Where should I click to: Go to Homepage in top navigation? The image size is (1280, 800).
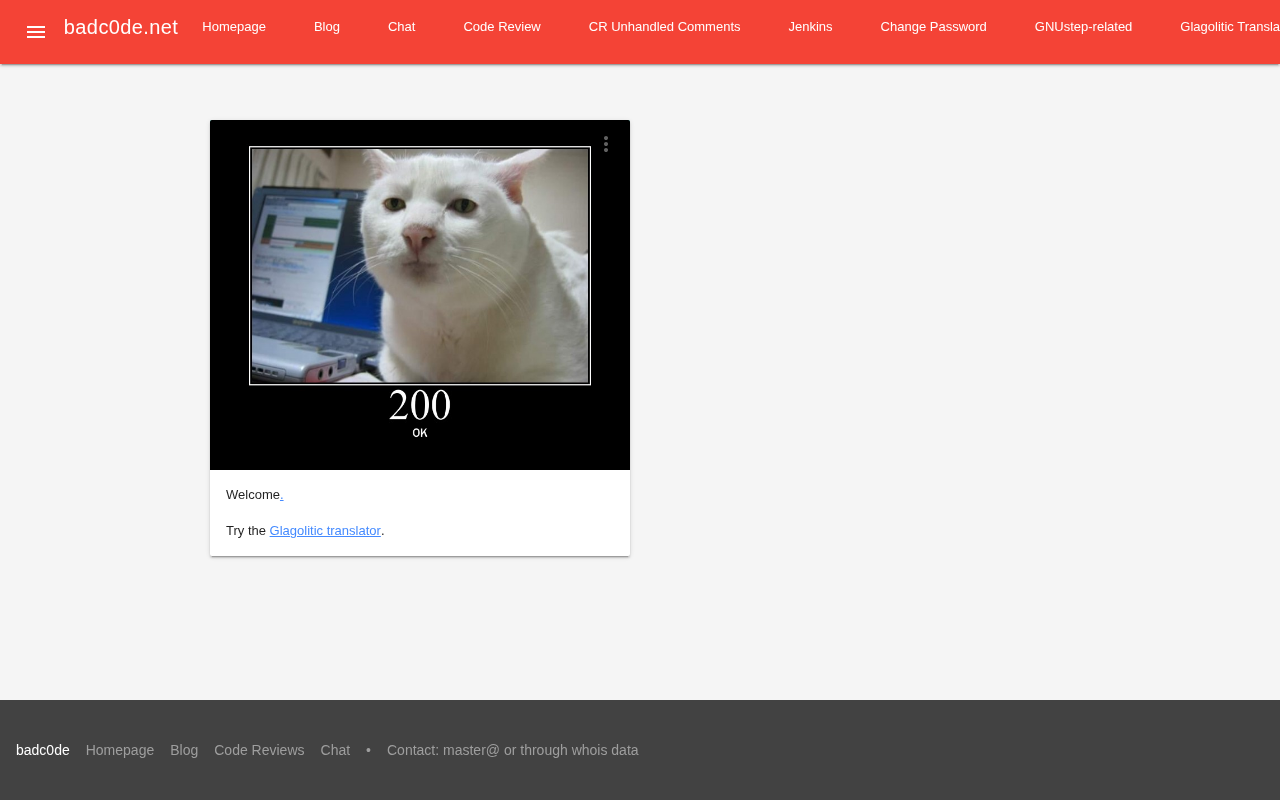[234, 27]
